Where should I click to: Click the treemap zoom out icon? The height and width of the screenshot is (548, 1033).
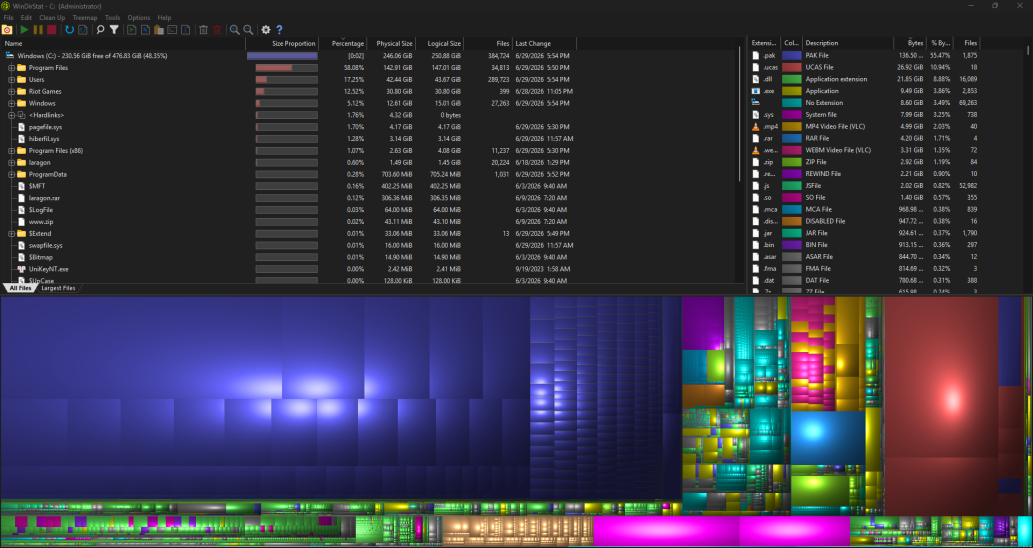click(248, 30)
